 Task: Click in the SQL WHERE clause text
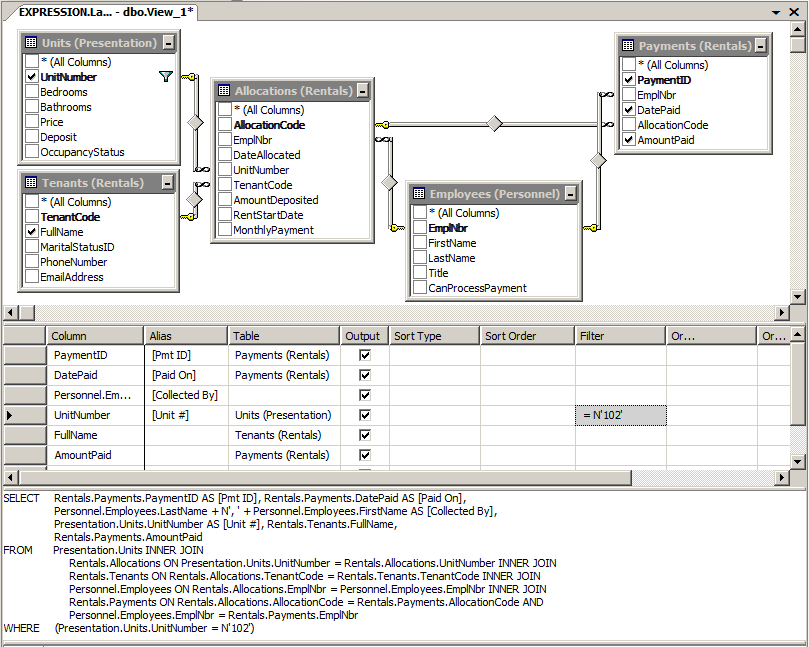click(x=154, y=628)
